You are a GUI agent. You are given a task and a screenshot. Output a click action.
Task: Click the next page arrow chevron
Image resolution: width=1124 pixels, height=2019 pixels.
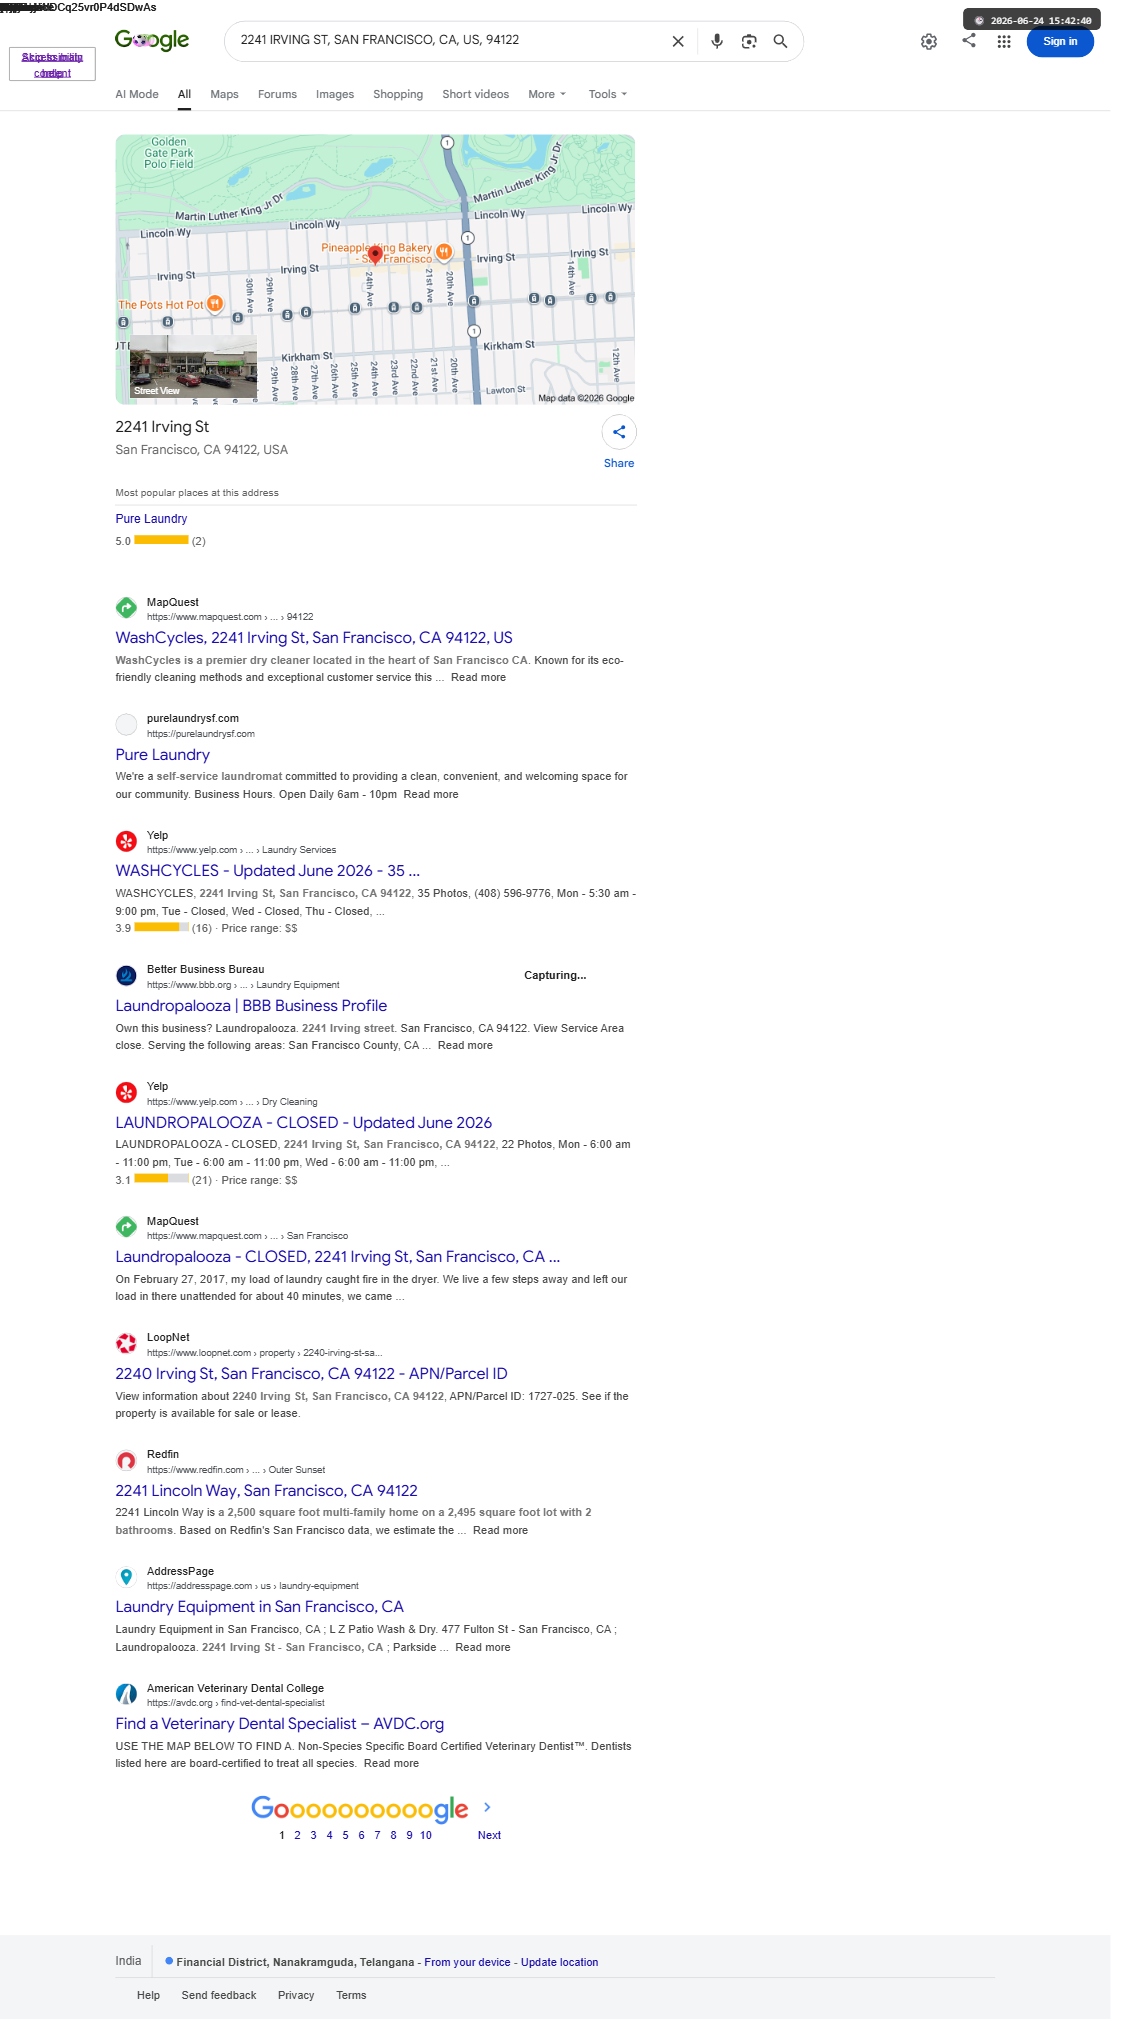487,1807
